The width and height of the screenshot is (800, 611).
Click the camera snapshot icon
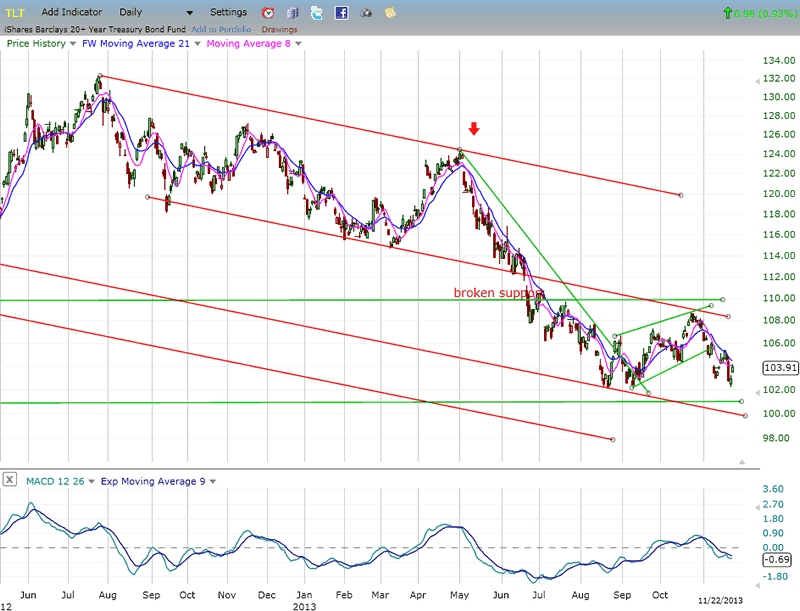(366, 13)
